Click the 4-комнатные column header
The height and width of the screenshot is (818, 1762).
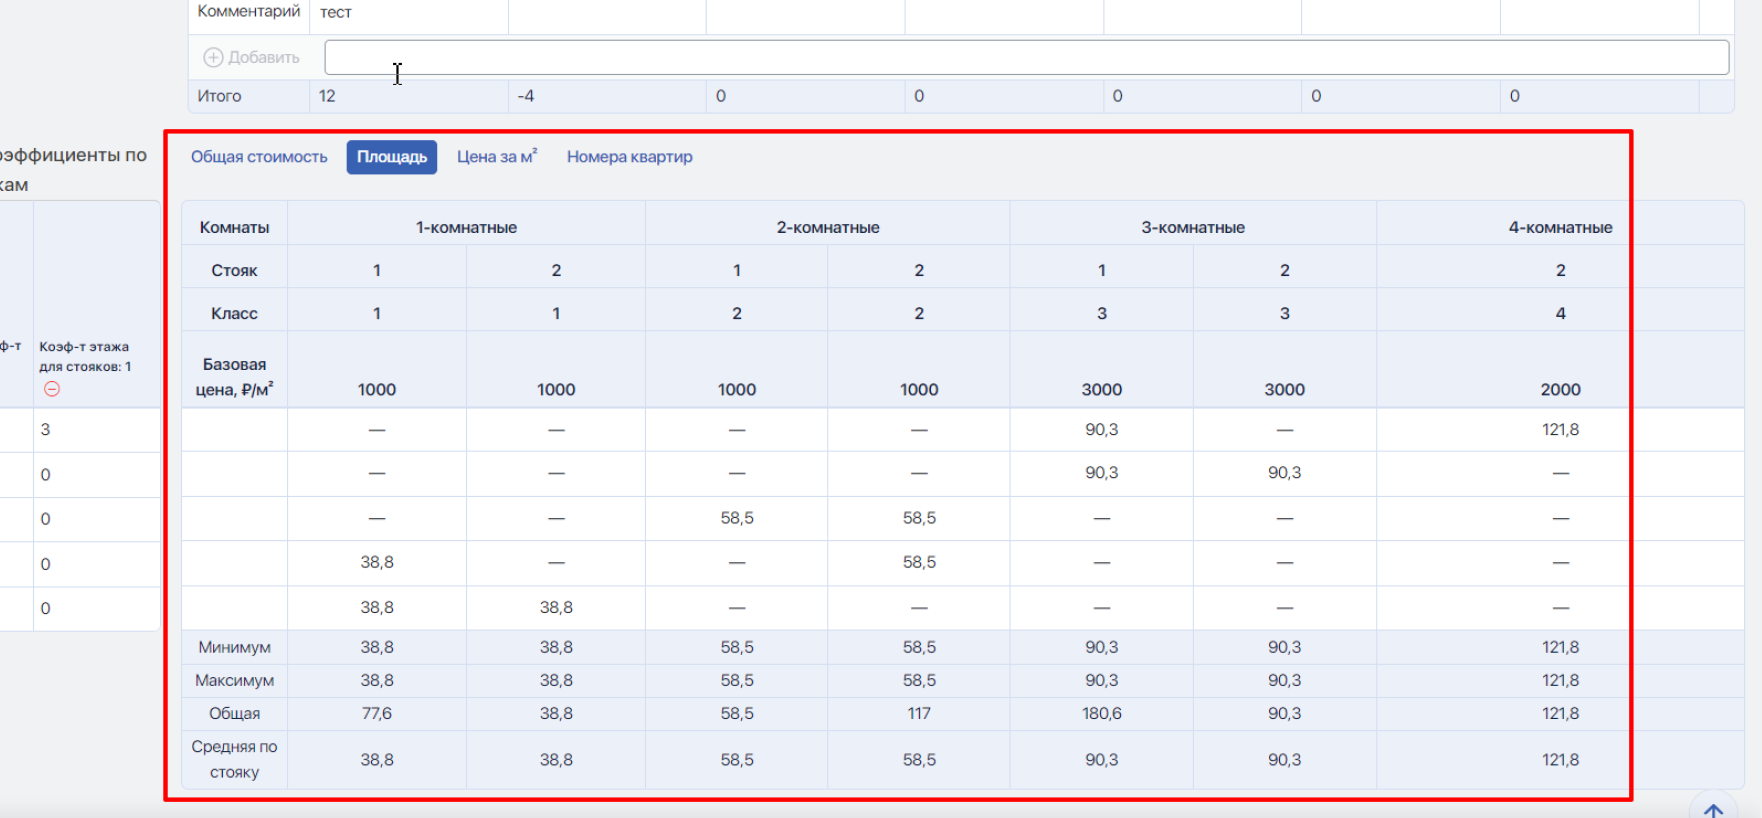pyautogui.click(x=1560, y=227)
